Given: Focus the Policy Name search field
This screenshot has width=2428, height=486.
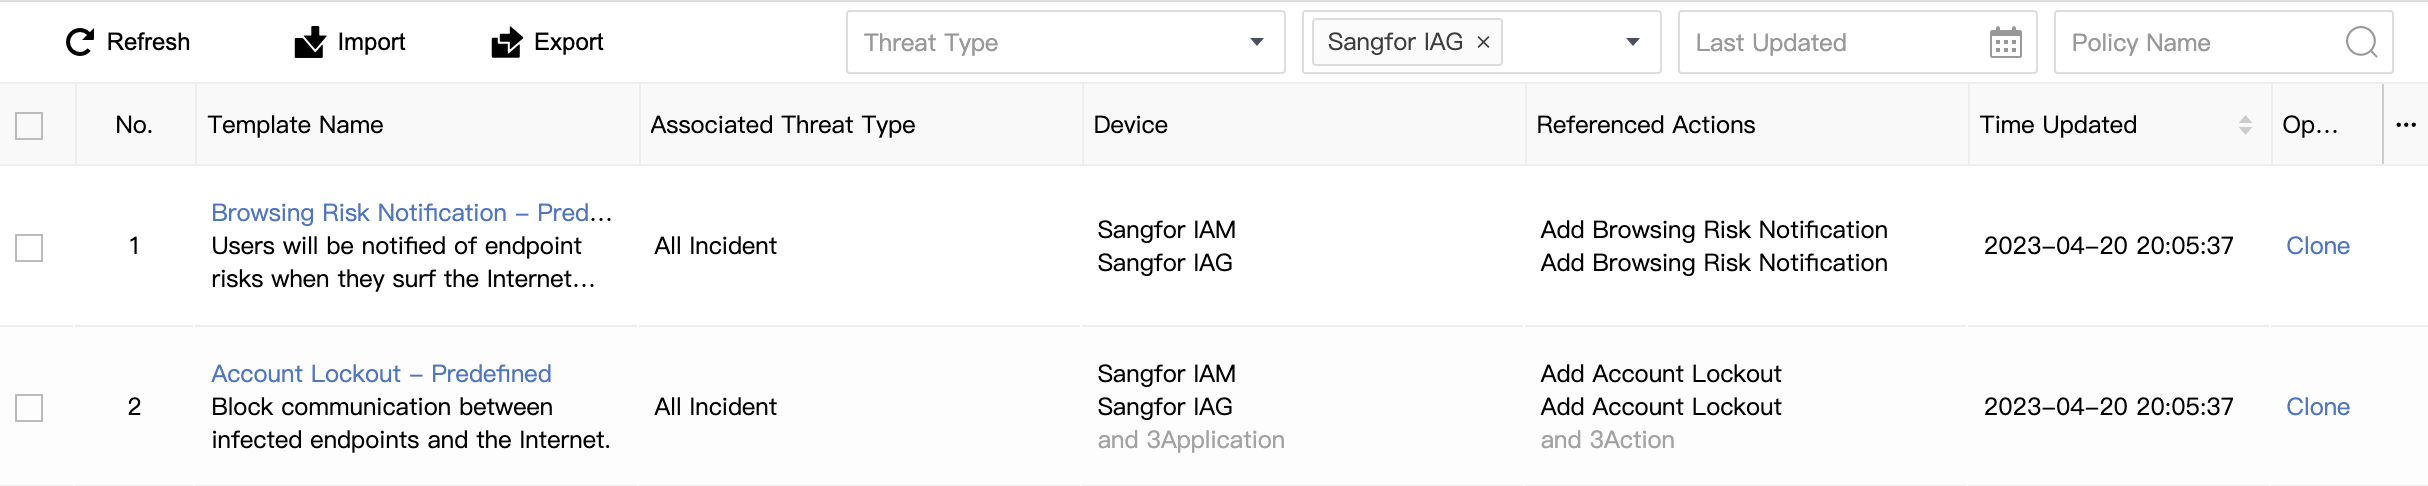Looking at the screenshot, I should (2223, 42).
